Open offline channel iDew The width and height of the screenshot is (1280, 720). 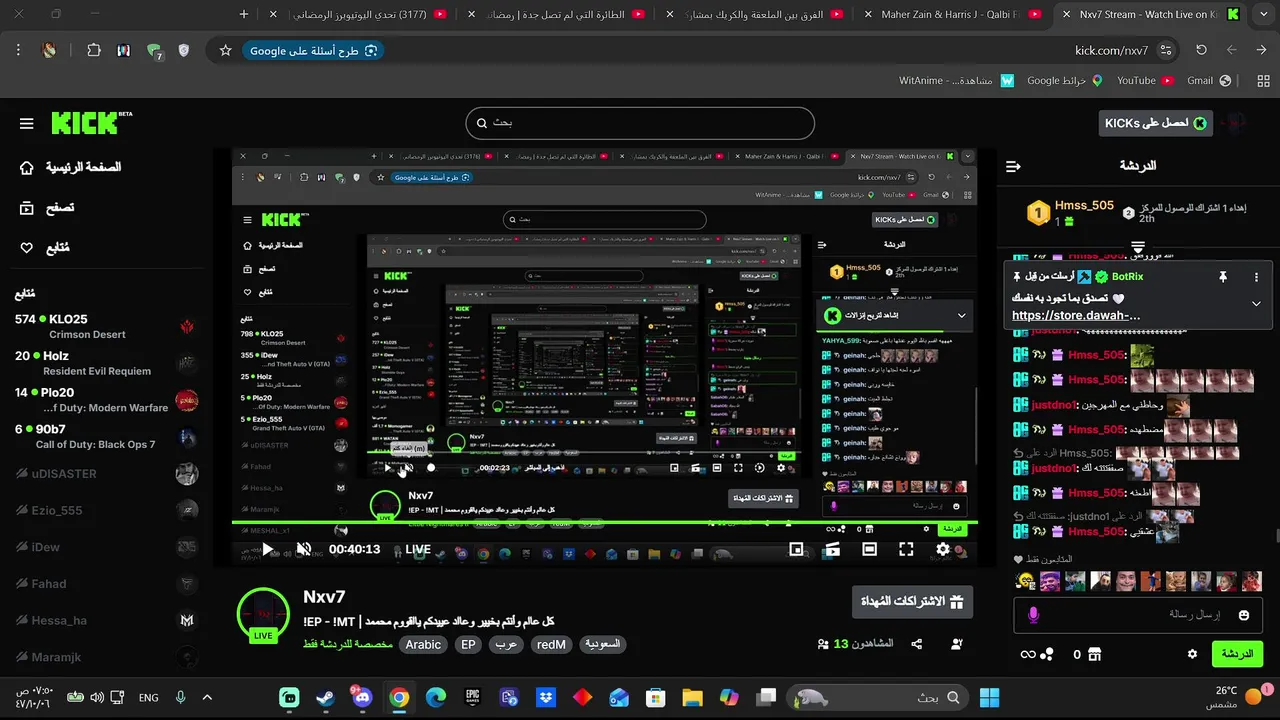pyautogui.click(x=105, y=547)
